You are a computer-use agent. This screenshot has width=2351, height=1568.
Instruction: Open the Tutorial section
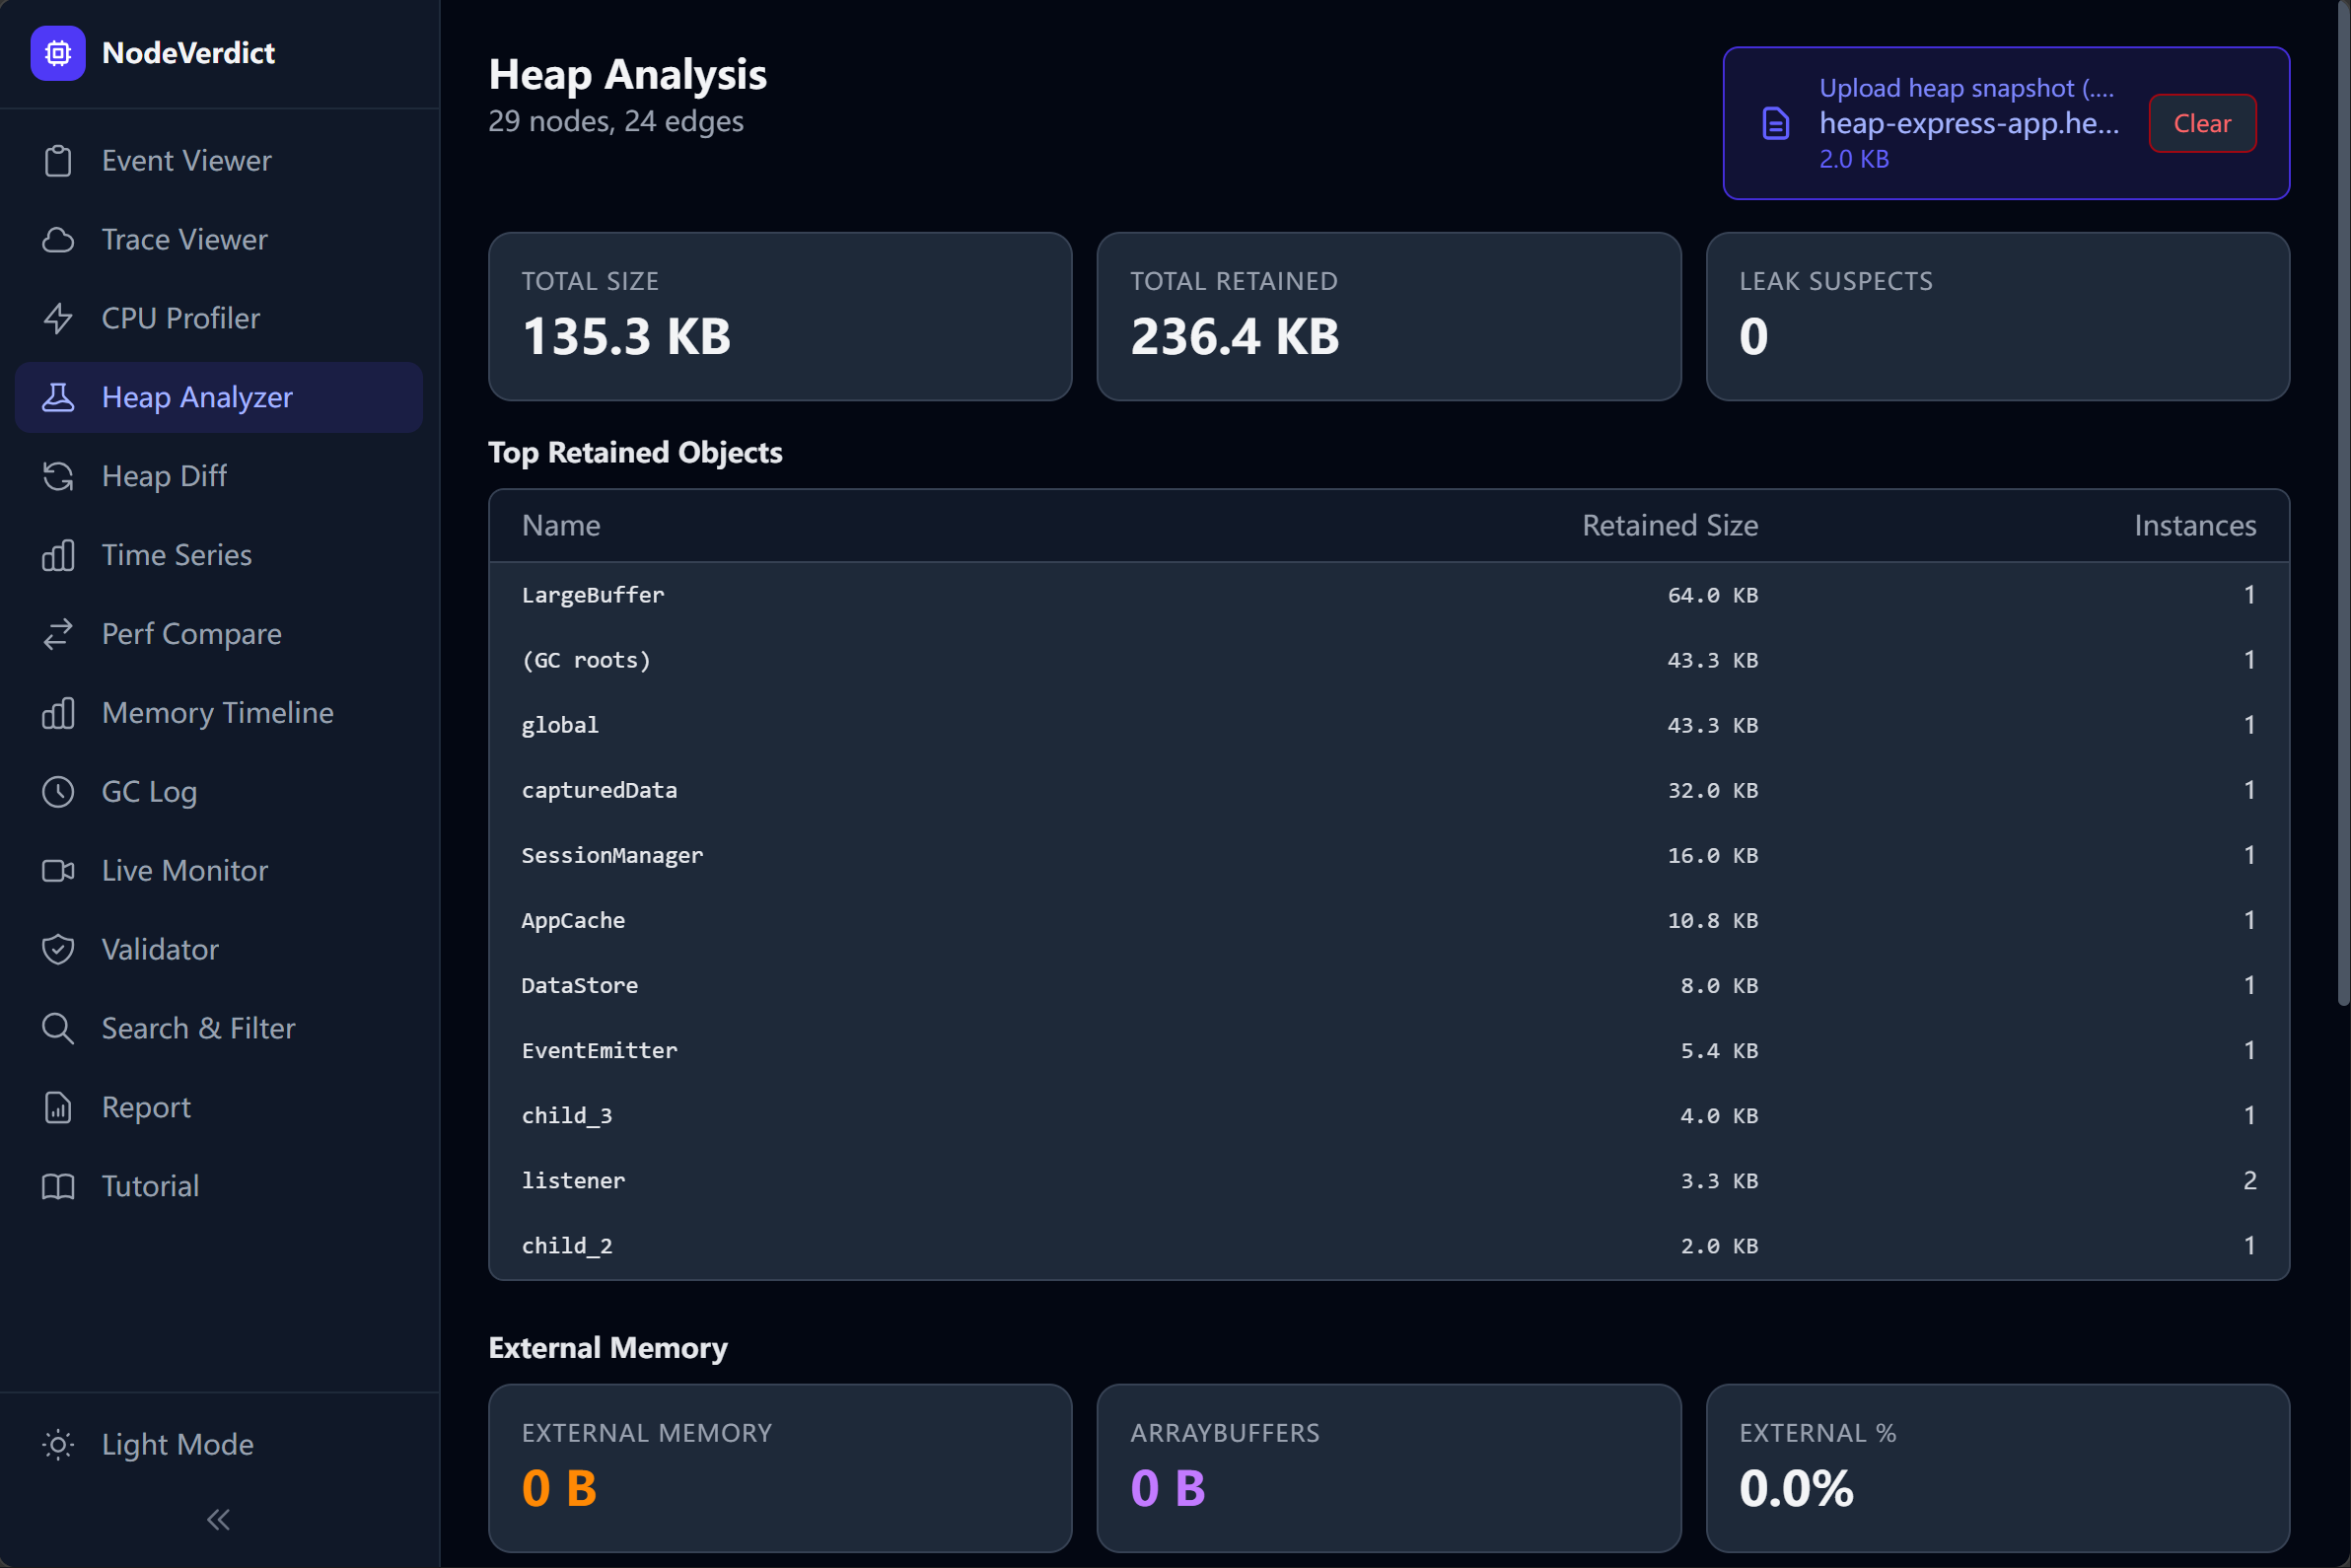point(219,1186)
